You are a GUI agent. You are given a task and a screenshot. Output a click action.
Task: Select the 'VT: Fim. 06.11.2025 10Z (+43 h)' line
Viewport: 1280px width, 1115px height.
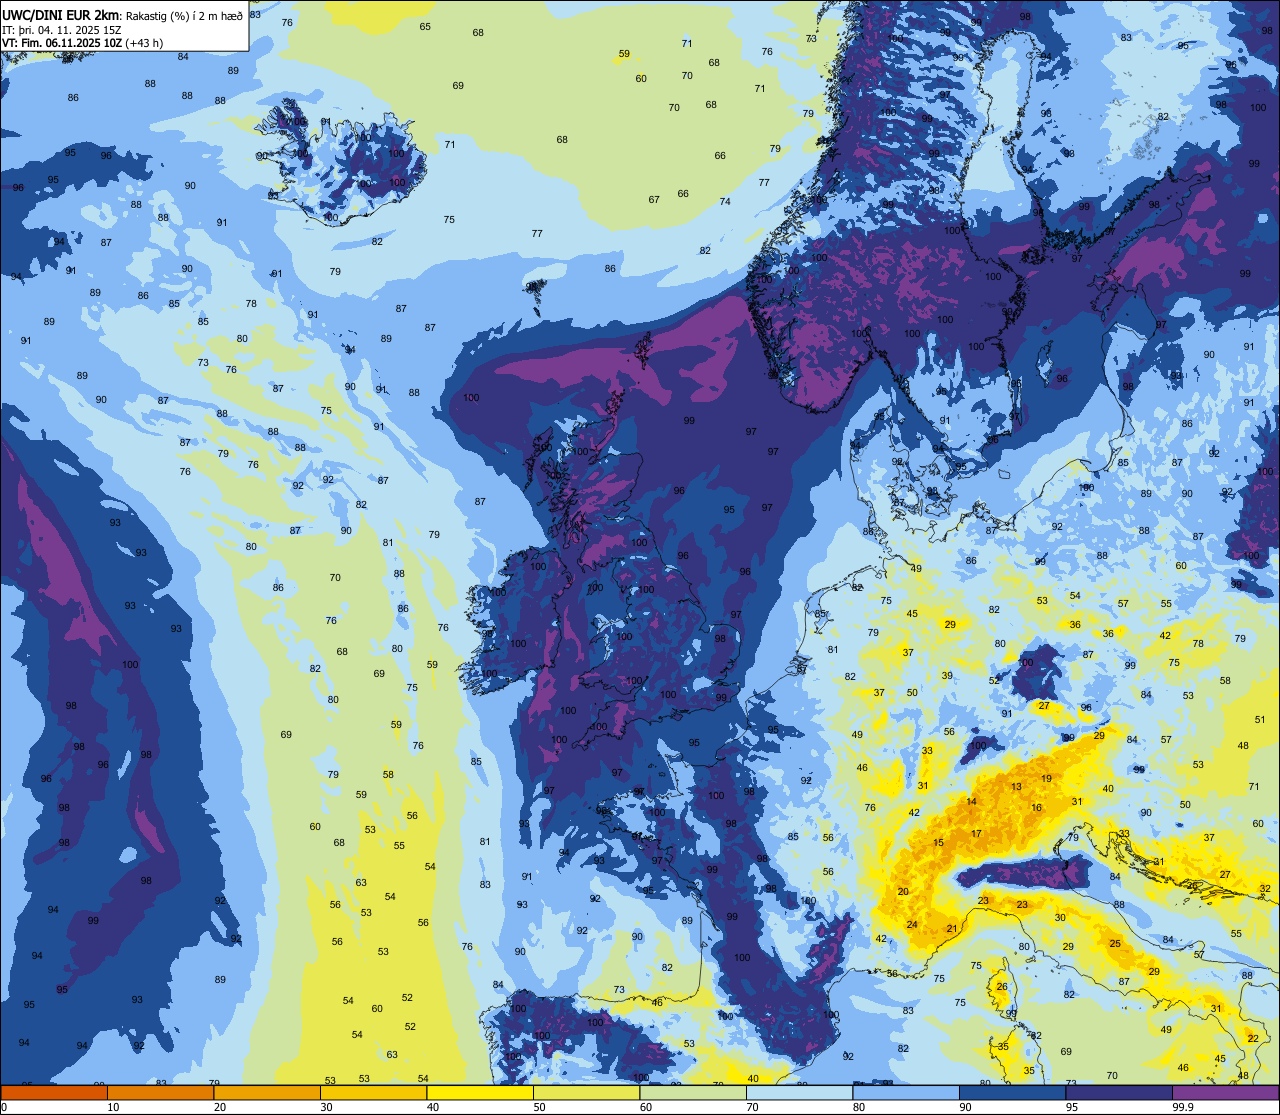point(83,43)
